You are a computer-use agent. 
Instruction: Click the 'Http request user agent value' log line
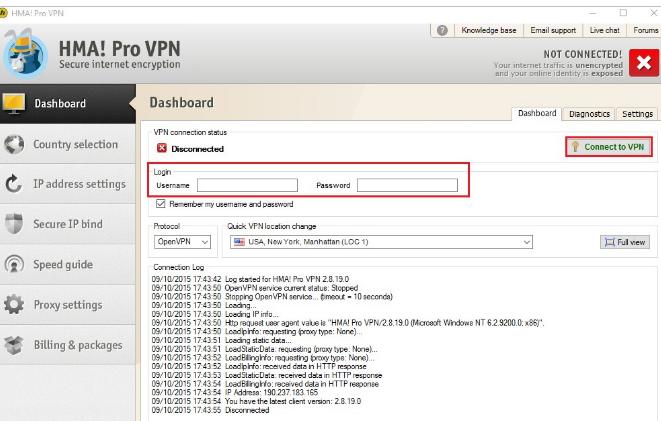[348, 323]
